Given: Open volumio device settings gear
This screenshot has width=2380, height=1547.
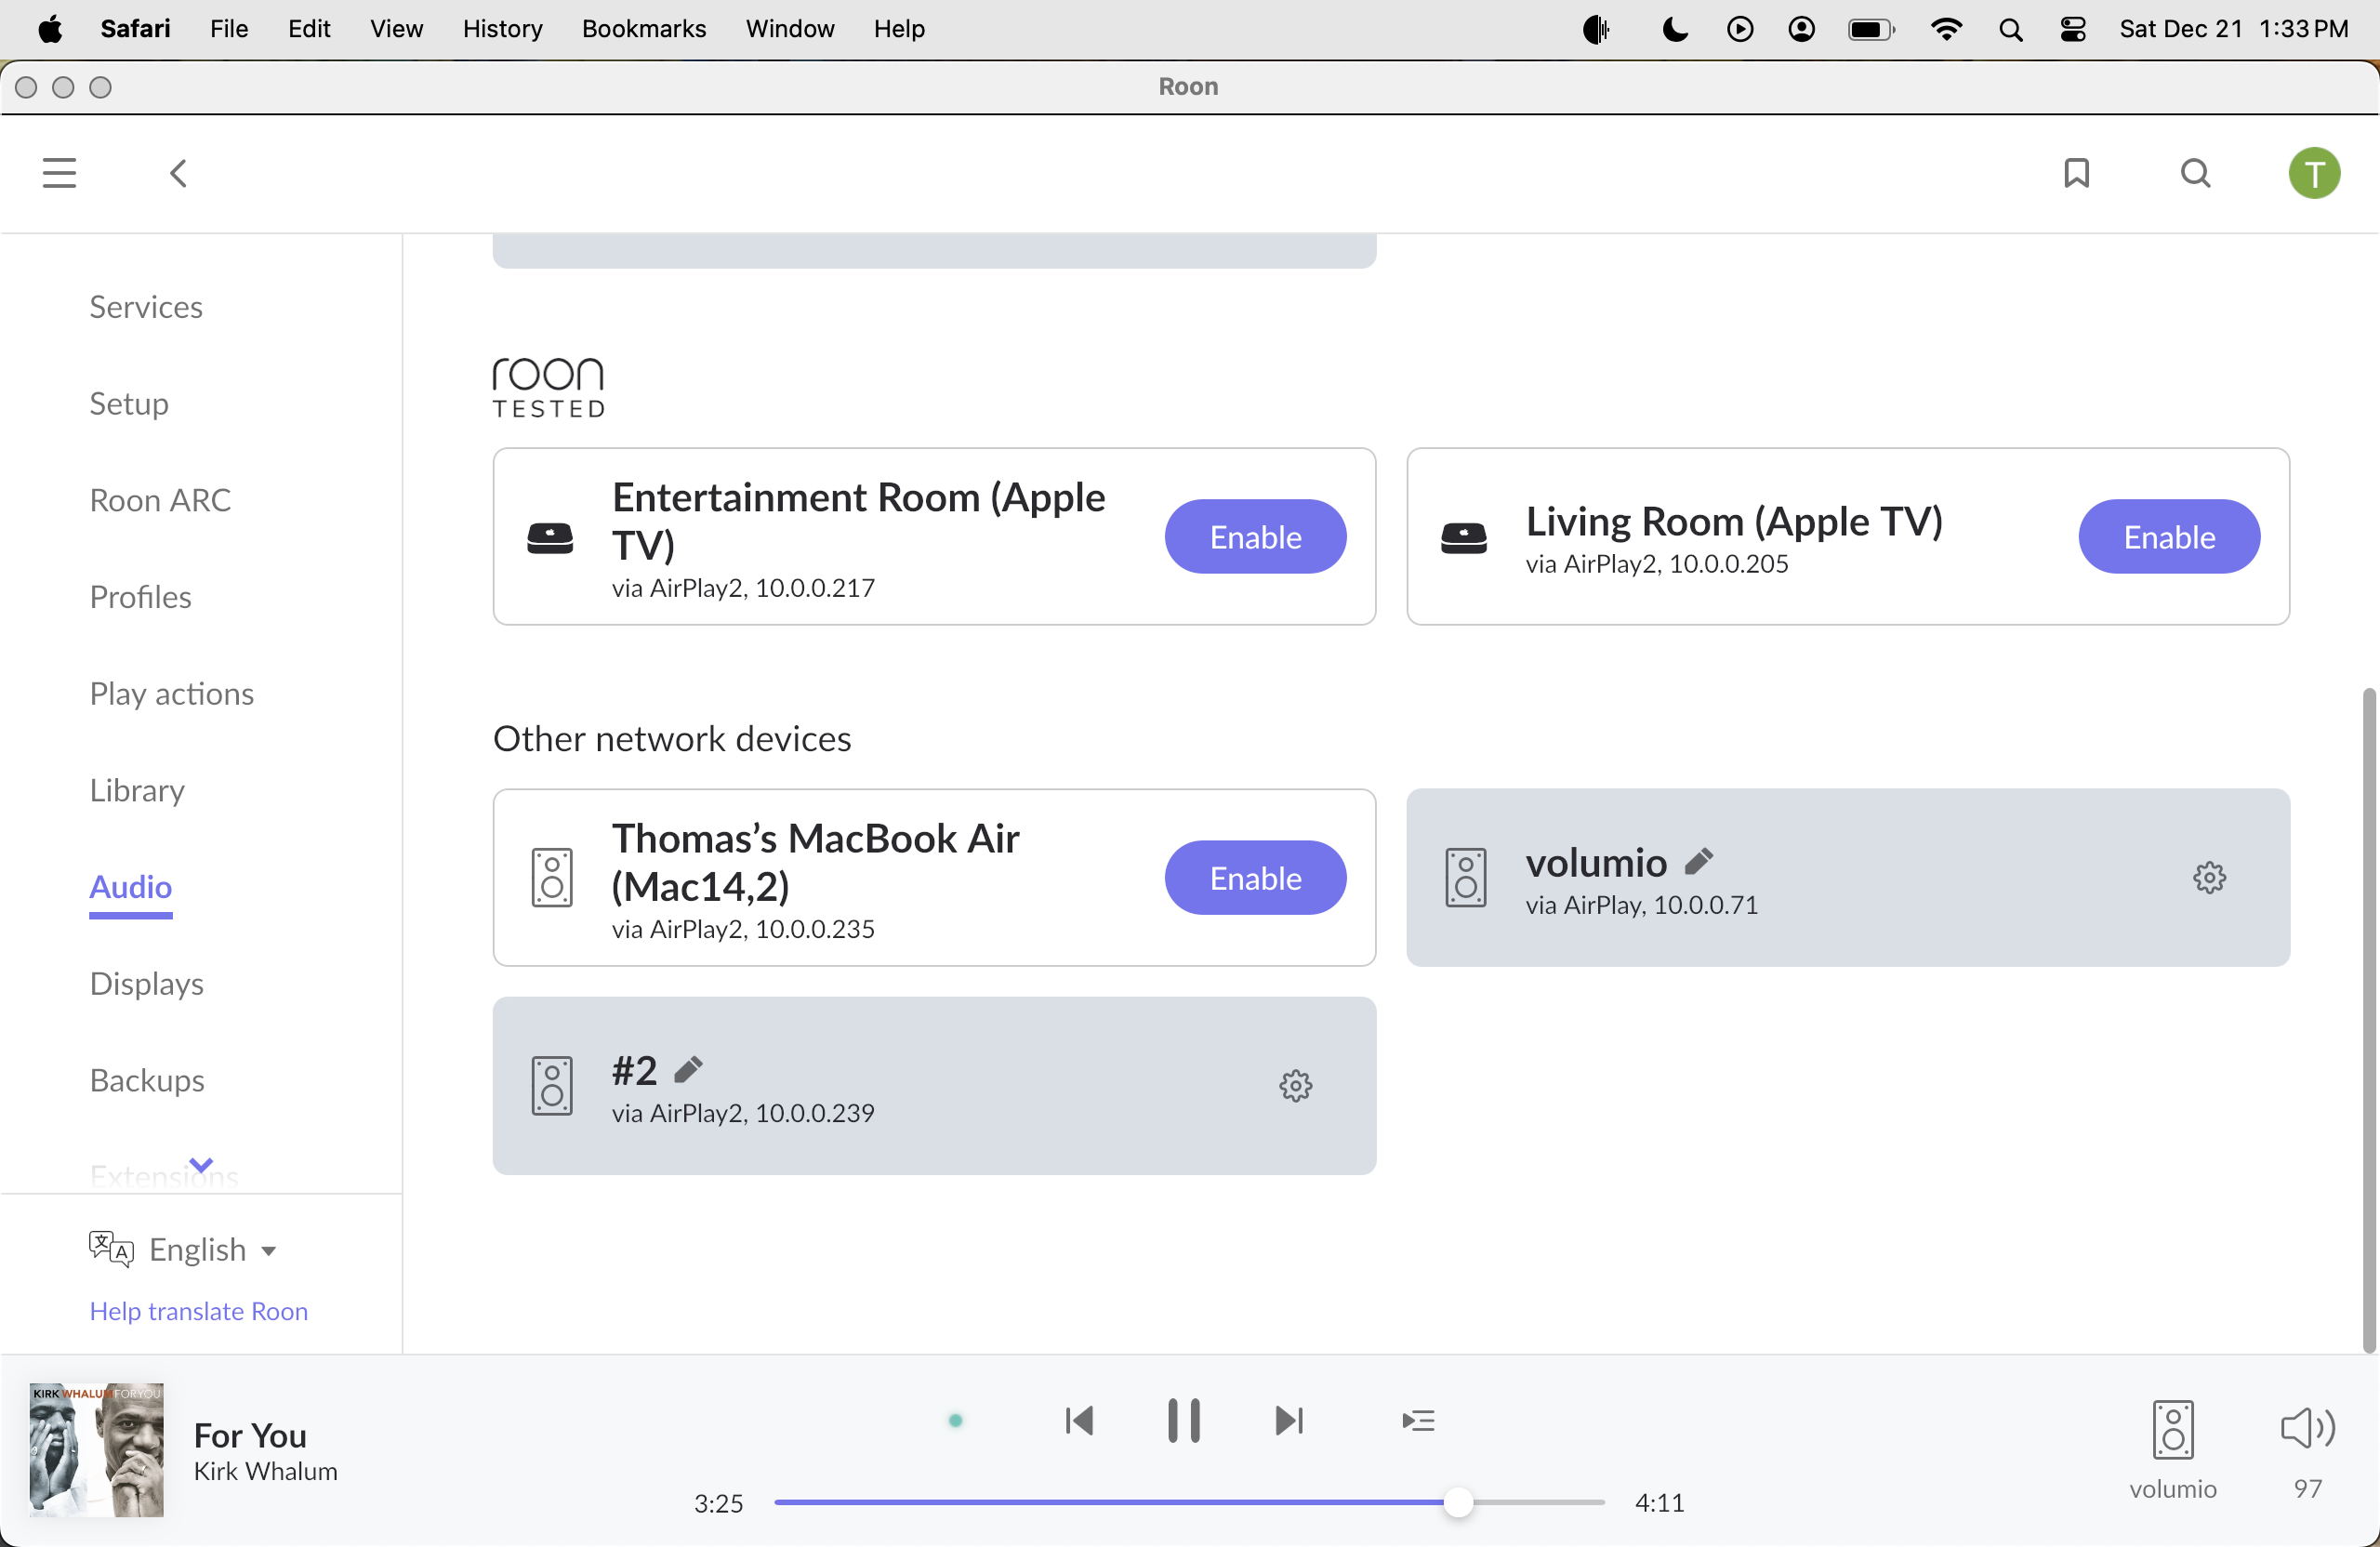Looking at the screenshot, I should pos(2209,877).
